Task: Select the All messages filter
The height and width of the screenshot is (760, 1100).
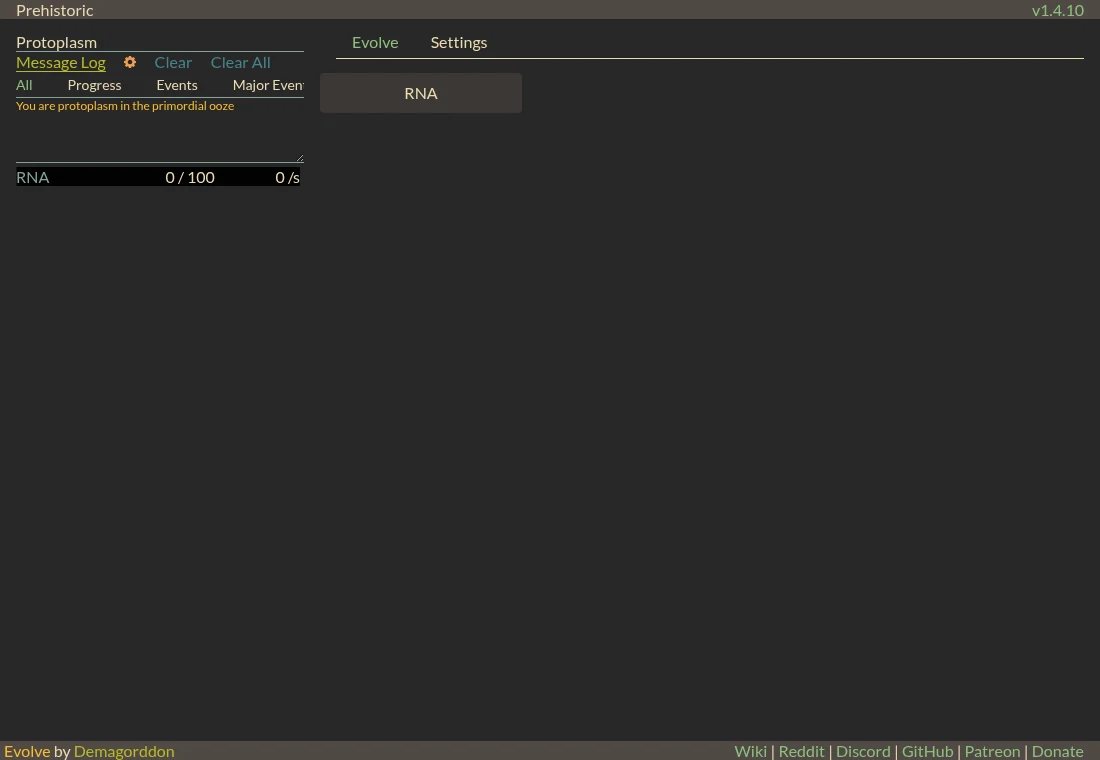Action: 24,85
